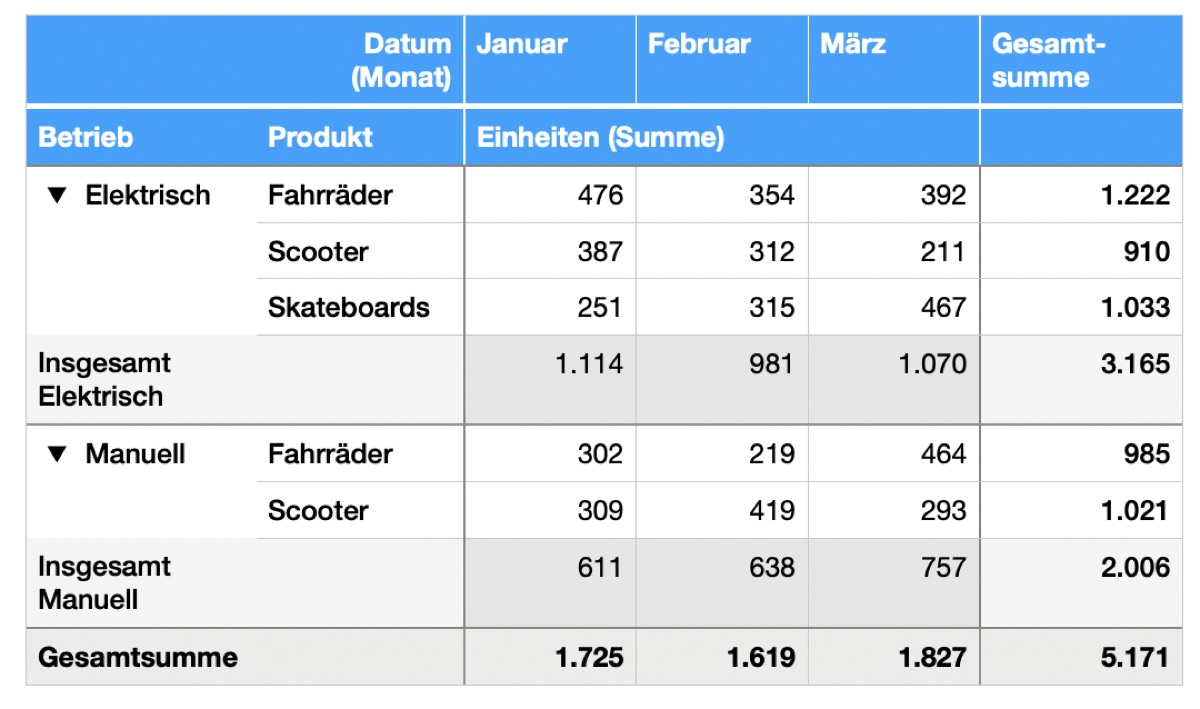Select the Gesamtsumme column header
1200x709 pixels.
[1081, 60]
